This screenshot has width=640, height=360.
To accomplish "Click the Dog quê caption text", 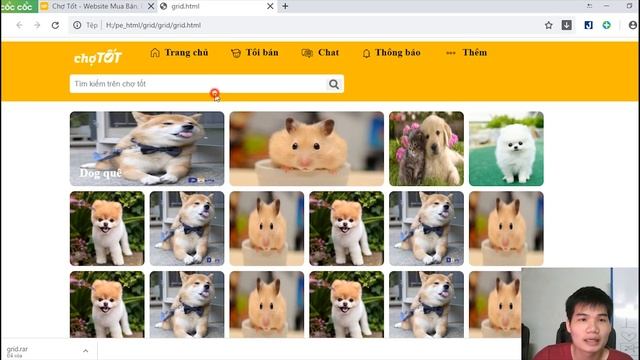I will 100,173.
